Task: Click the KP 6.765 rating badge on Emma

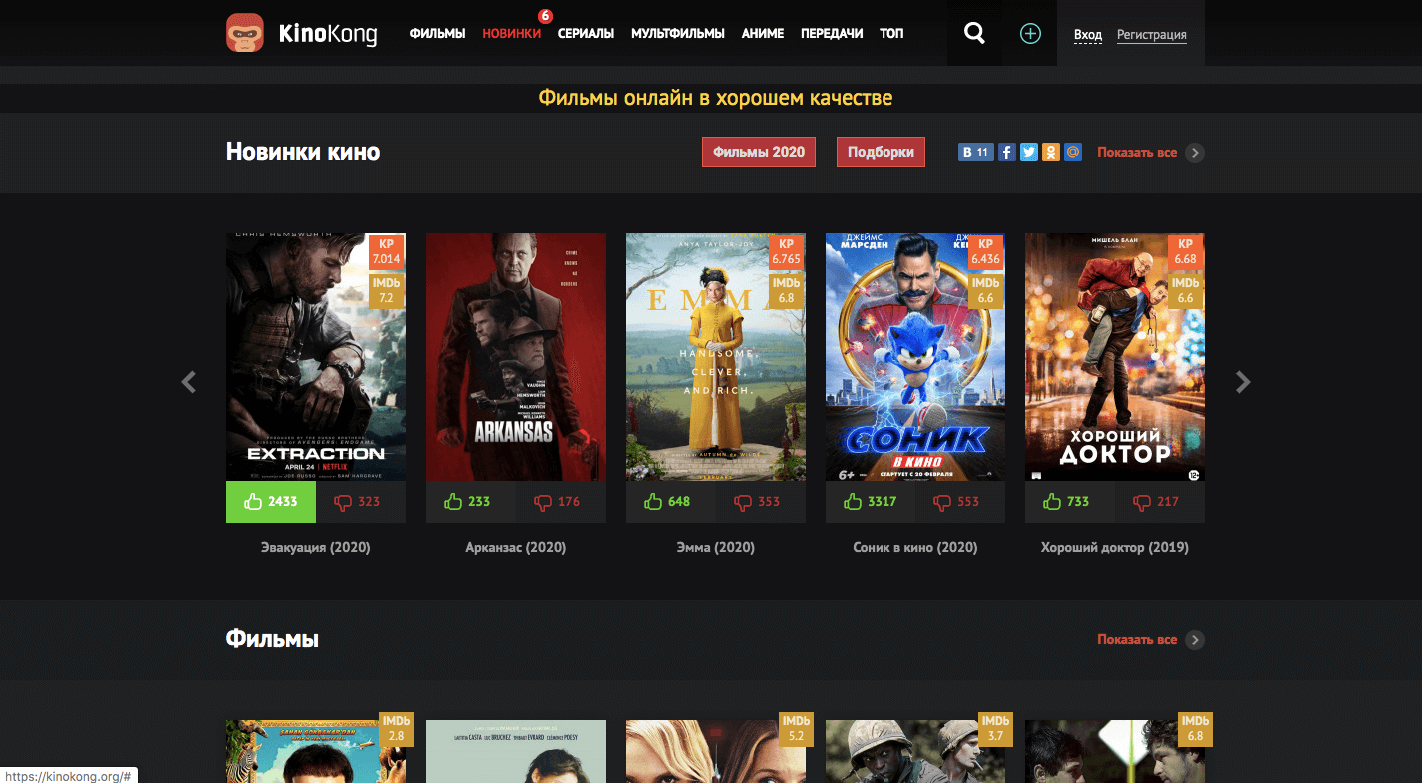Action: (x=787, y=251)
